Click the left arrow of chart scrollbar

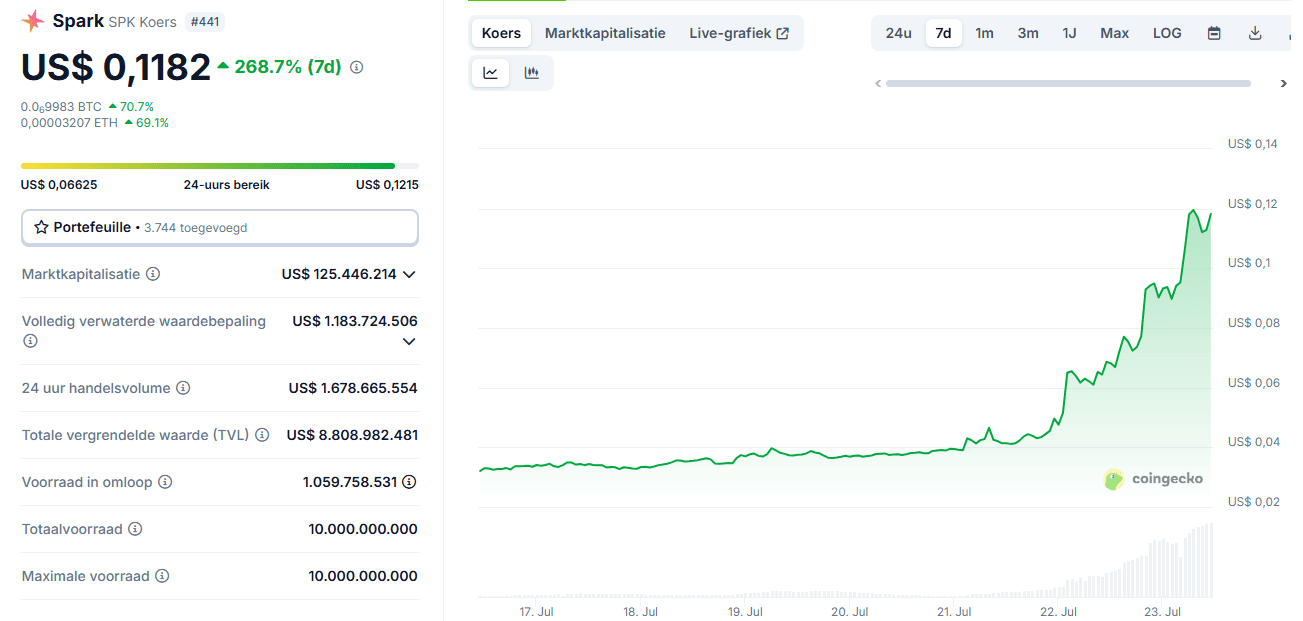[878, 83]
